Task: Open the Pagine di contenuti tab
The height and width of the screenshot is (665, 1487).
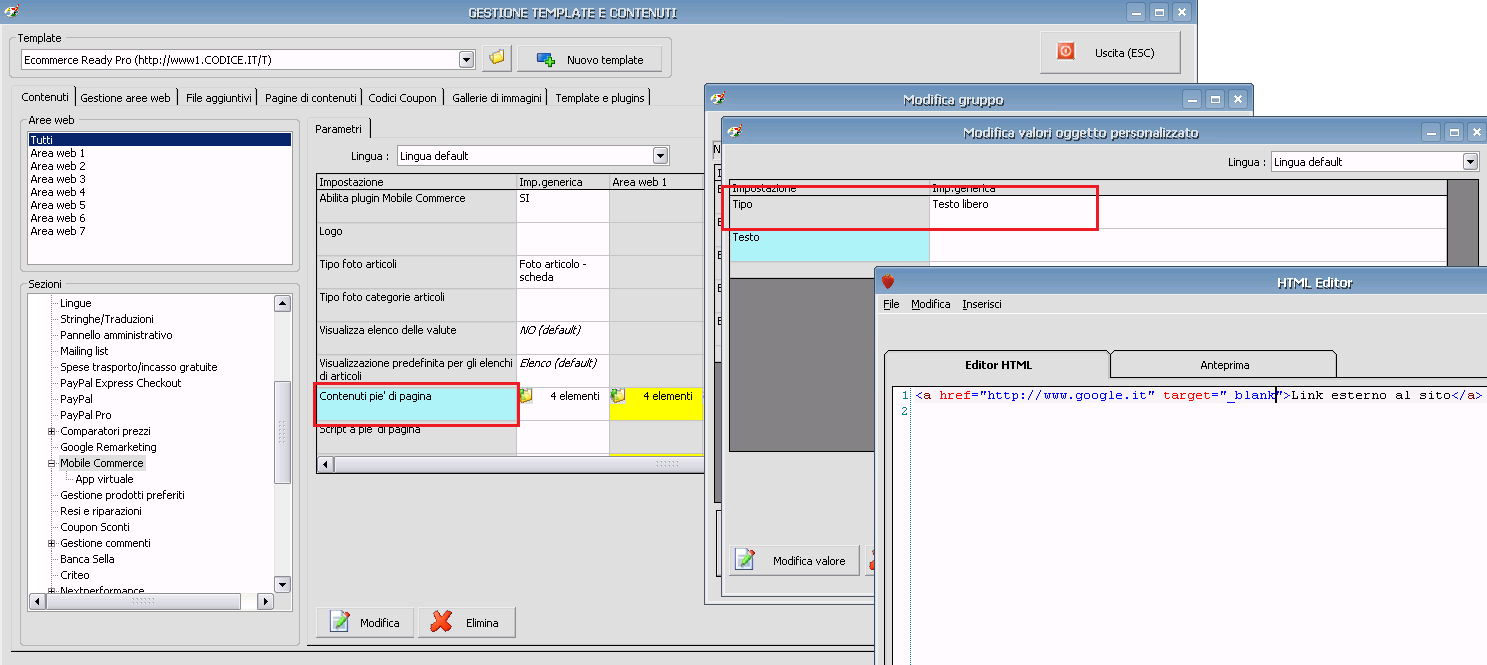Action: [311, 98]
